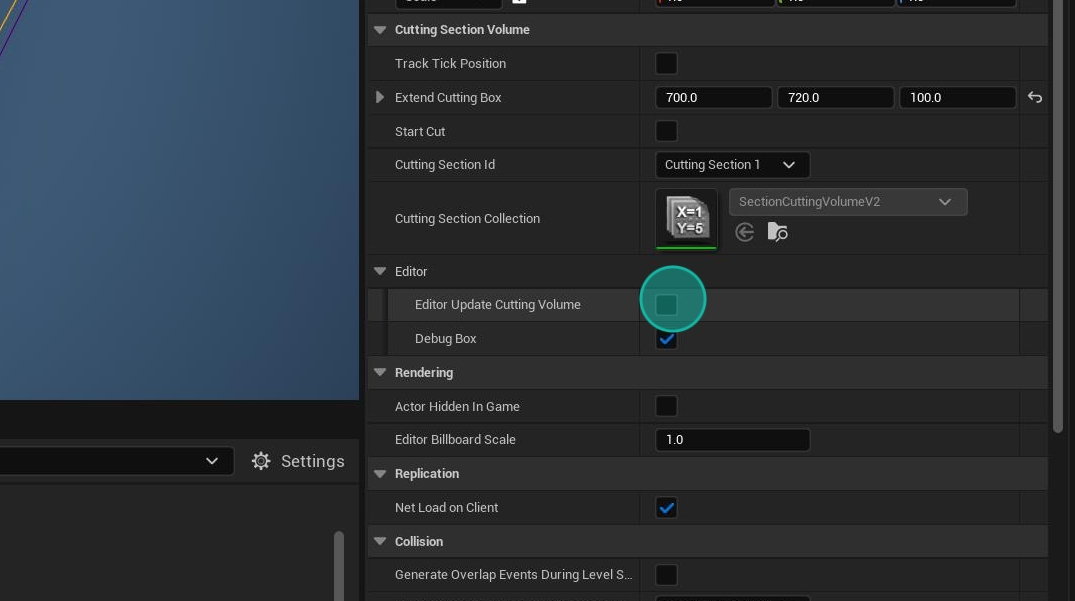Click the lower-left panel scrollbar
The width and height of the screenshot is (1075, 601).
[339, 565]
